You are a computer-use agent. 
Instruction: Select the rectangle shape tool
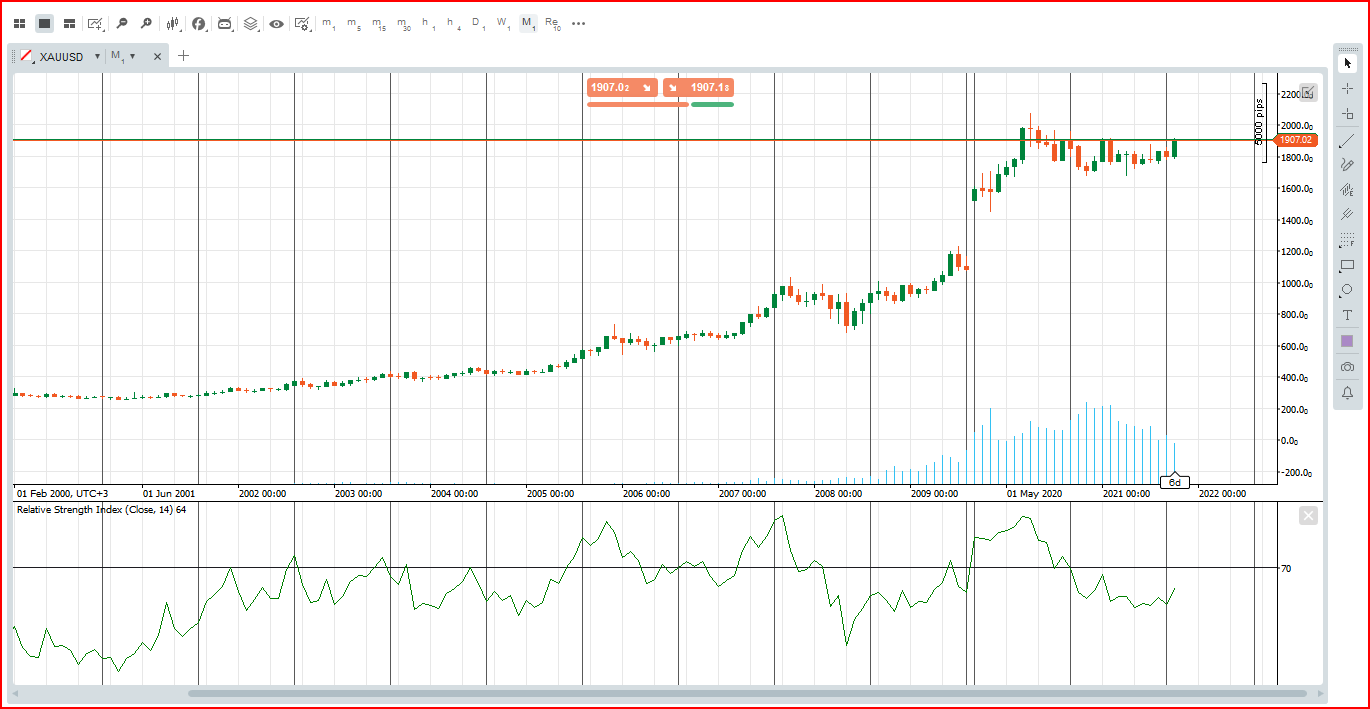(x=1347, y=266)
